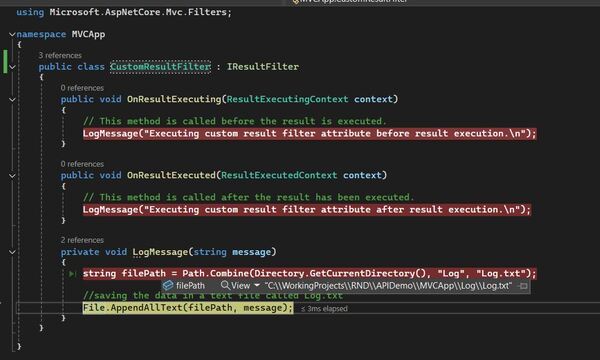
Task: Click the ResultExecutingContext parameter type
Action: click(x=287, y=99)
